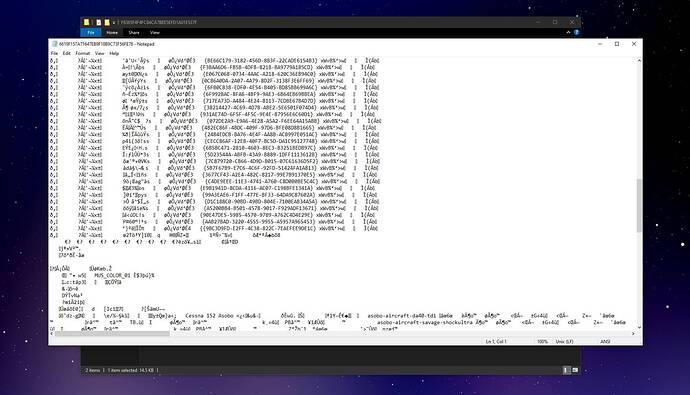This screenshot has height=395, width=690.
Task: Click the Notepad icon in the title bar
Action: [x=55, y=44]
